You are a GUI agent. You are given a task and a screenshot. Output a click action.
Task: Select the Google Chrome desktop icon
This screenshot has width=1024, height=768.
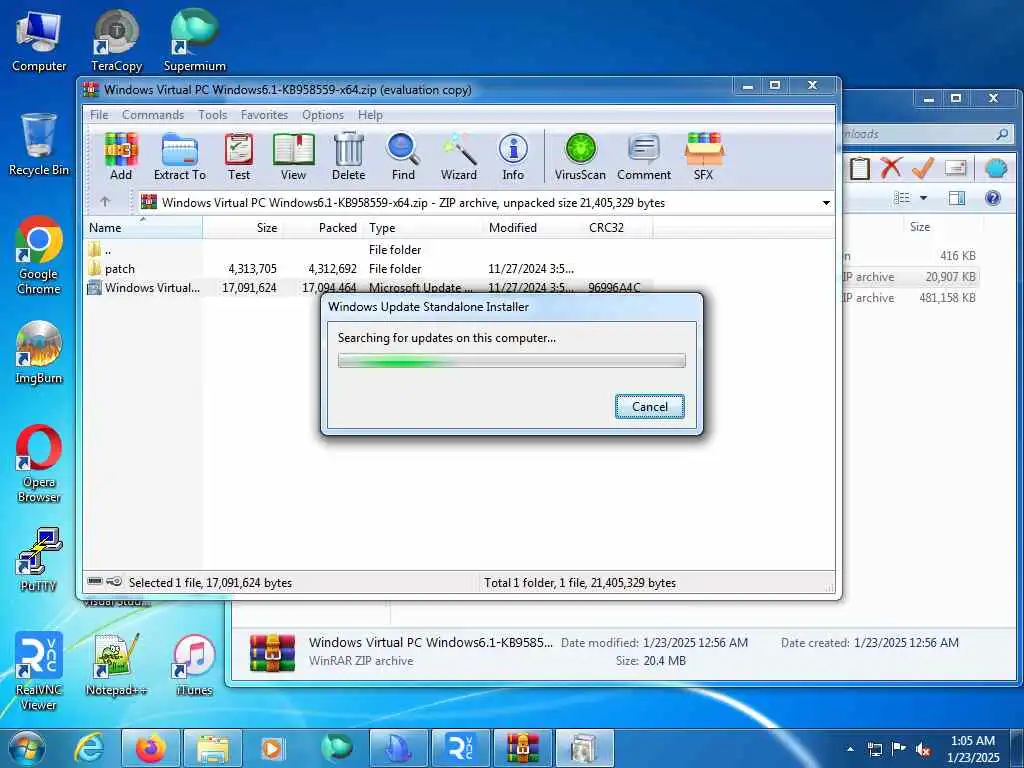tap(39, 255)
